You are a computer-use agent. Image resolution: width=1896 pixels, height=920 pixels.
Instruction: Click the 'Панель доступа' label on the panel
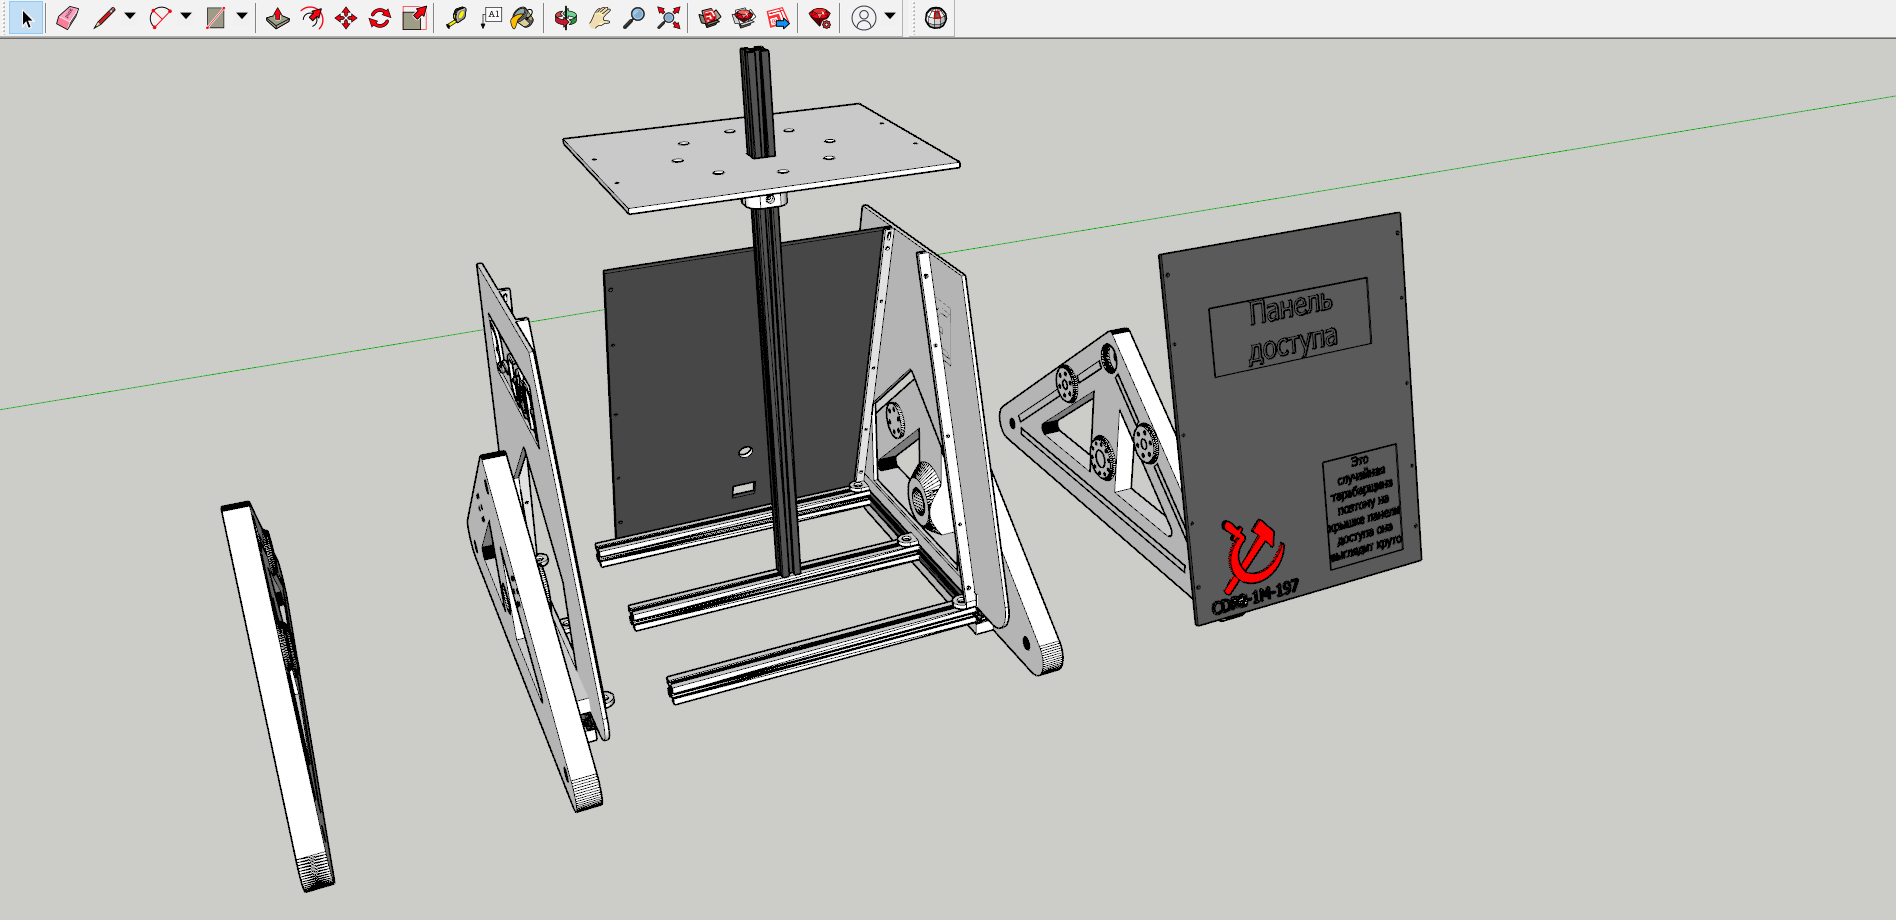tap(1290, 326)
